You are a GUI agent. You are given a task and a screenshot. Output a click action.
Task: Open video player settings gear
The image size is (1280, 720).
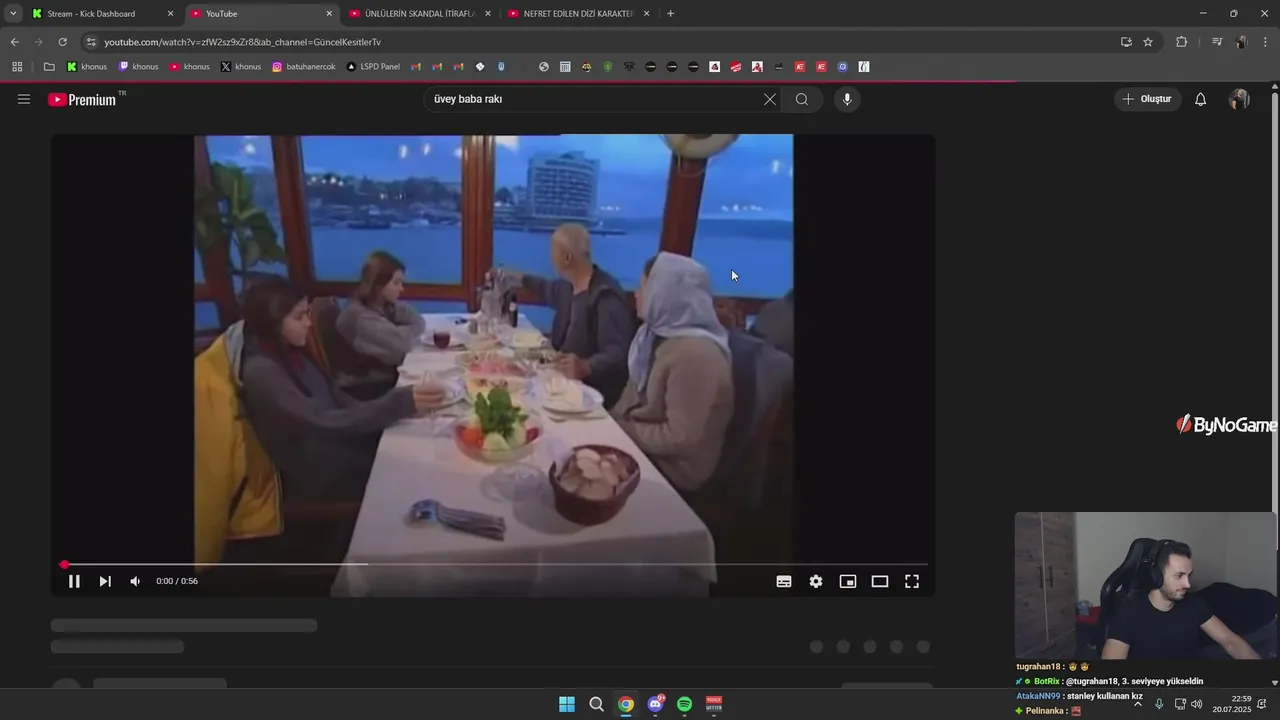click(816, 581)
